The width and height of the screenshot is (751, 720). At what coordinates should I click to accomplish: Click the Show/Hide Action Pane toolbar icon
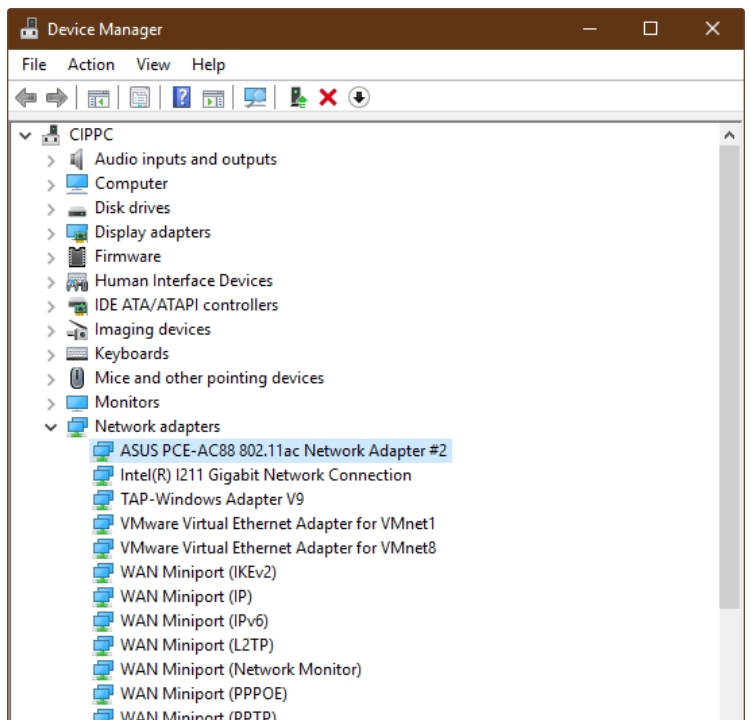pyautogui.click(x=213, y=97)
